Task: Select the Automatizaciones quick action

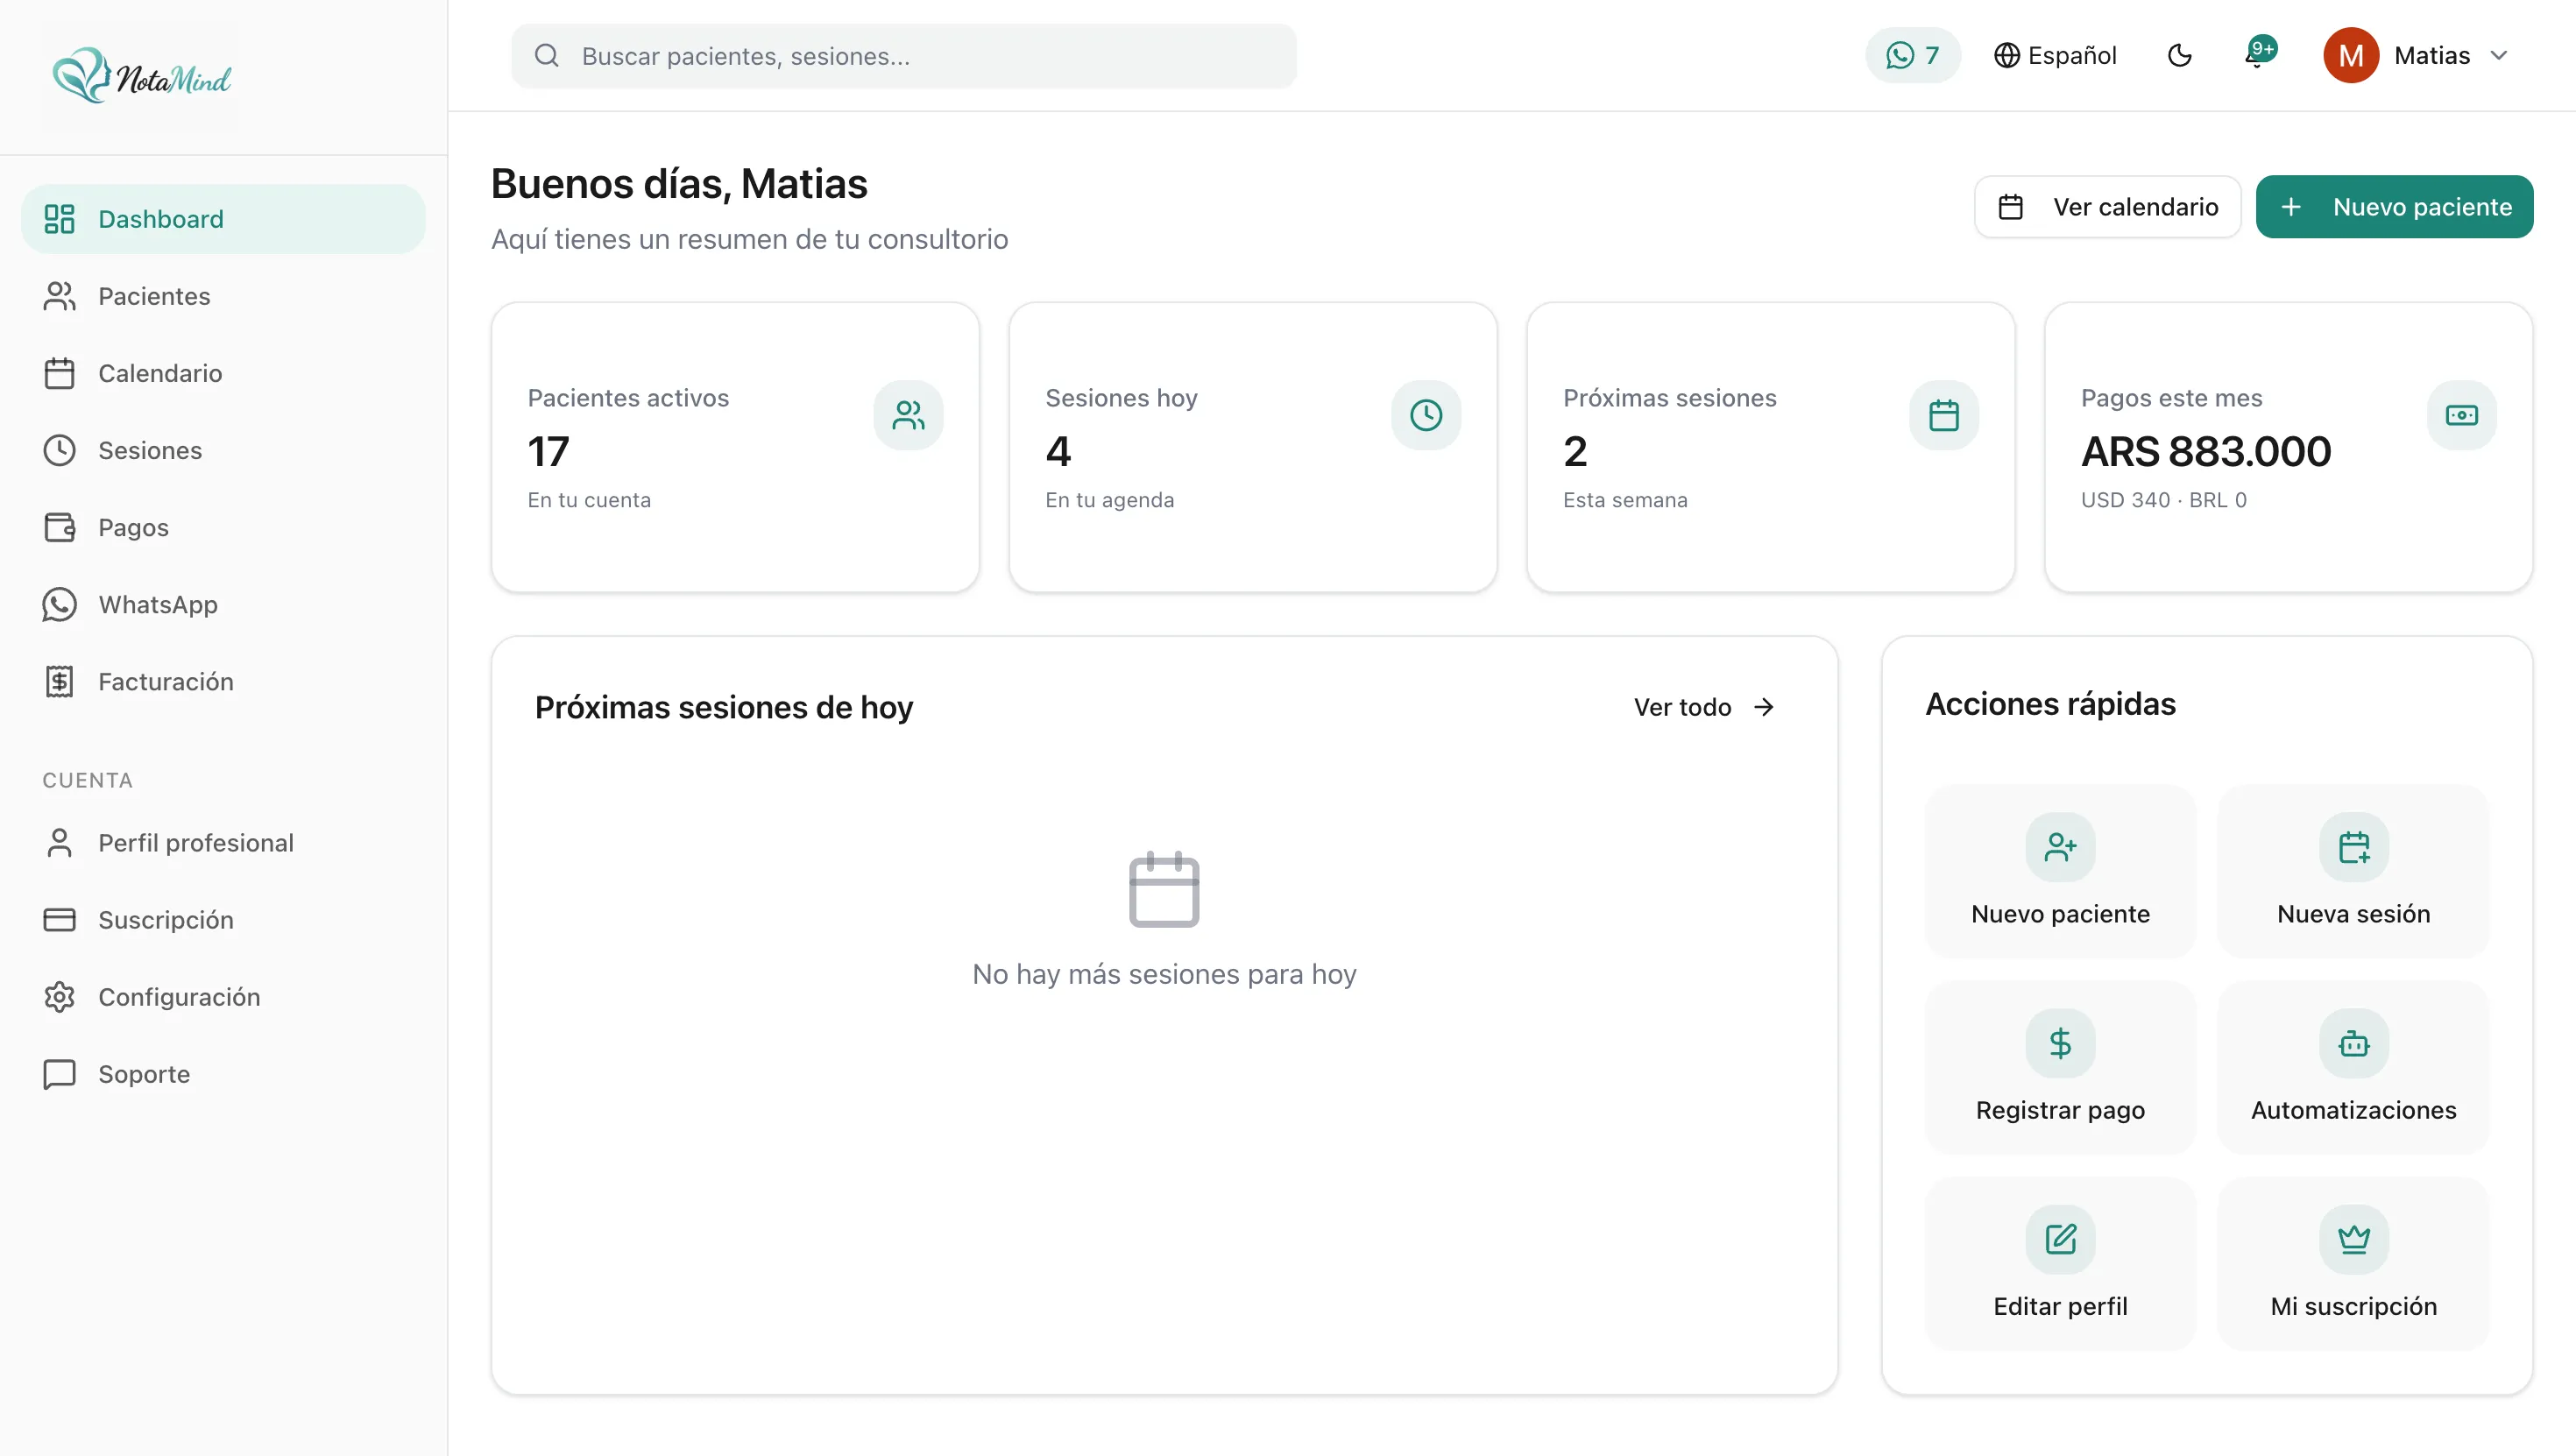Action: pyautogui.click(x=2353, y=1067)
